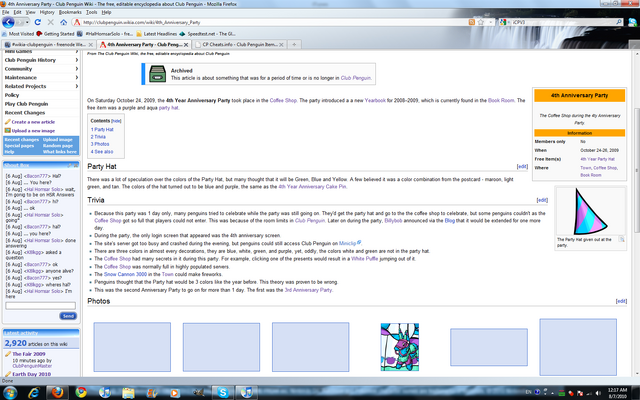The image size is (640, 400).
Task: Open the Most Visited bookmarks folder
Action: pyautogui.click(x=18, y=34)
